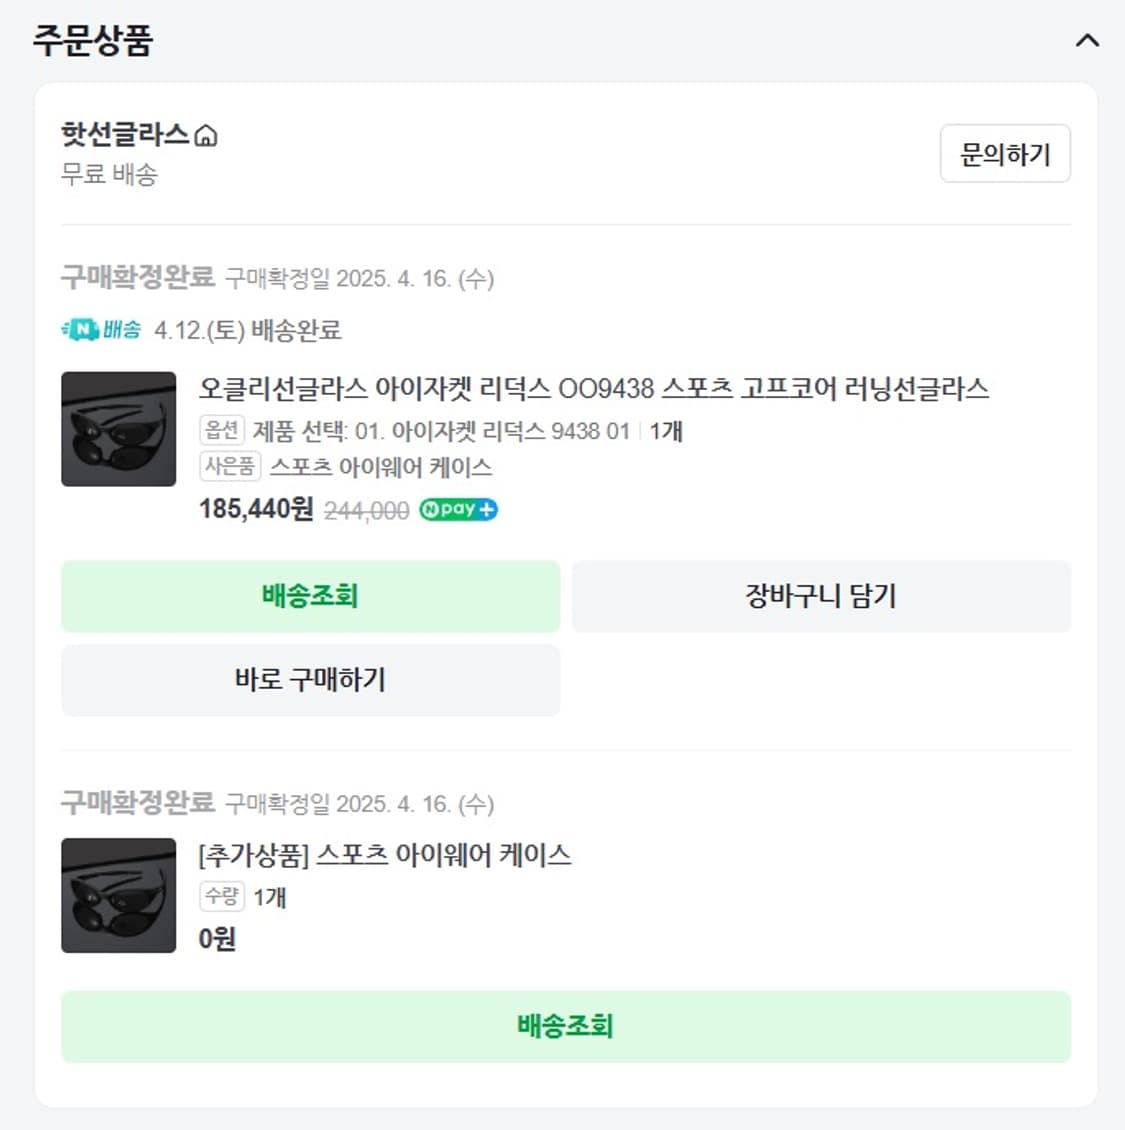Click the 구매확정완료 confirmation label

click(138, 279)
